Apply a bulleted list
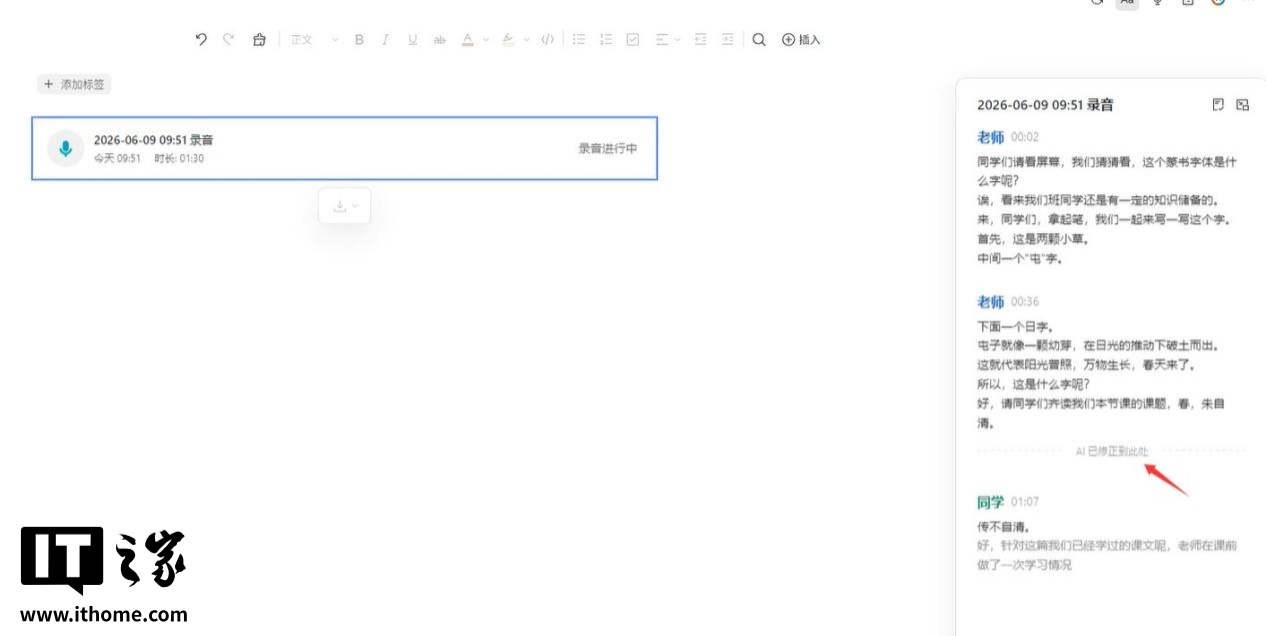Screen dimensions: 1266x636 (x=578, y=40)
